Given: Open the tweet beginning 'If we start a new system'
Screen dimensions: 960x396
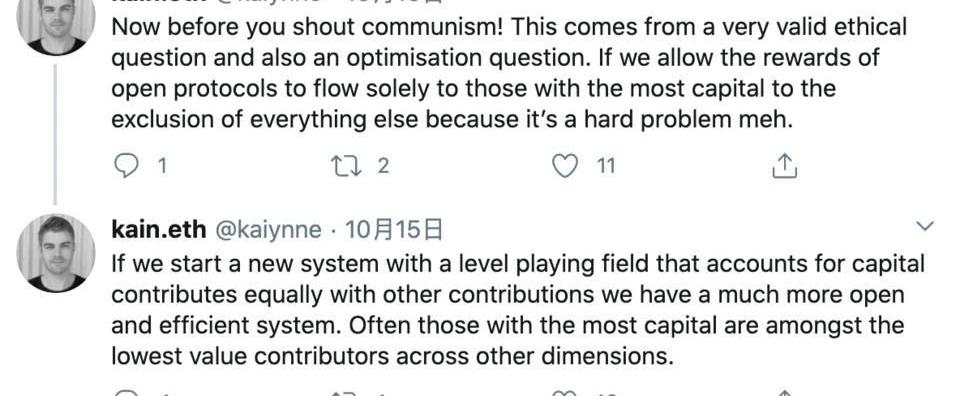Looking at the screenshot, I should pyautogui.click(x=517, y=310).
